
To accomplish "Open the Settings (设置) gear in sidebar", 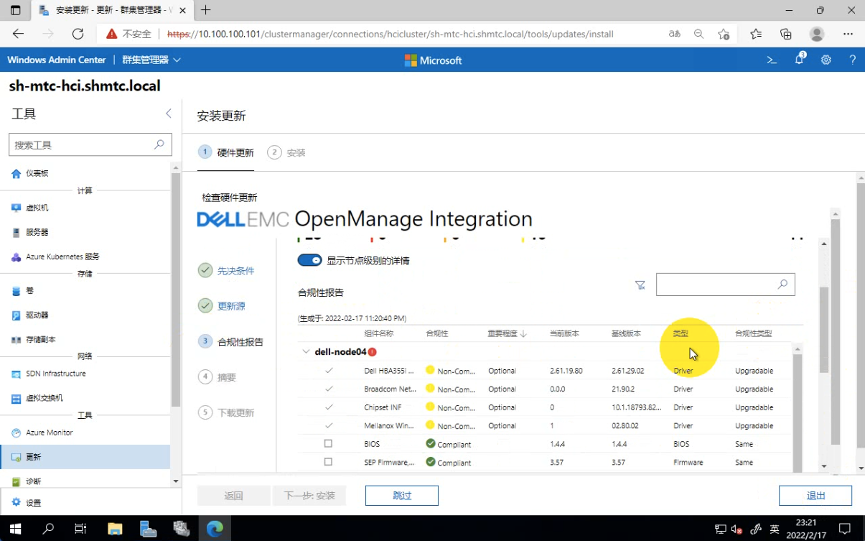I will point(16,502).
